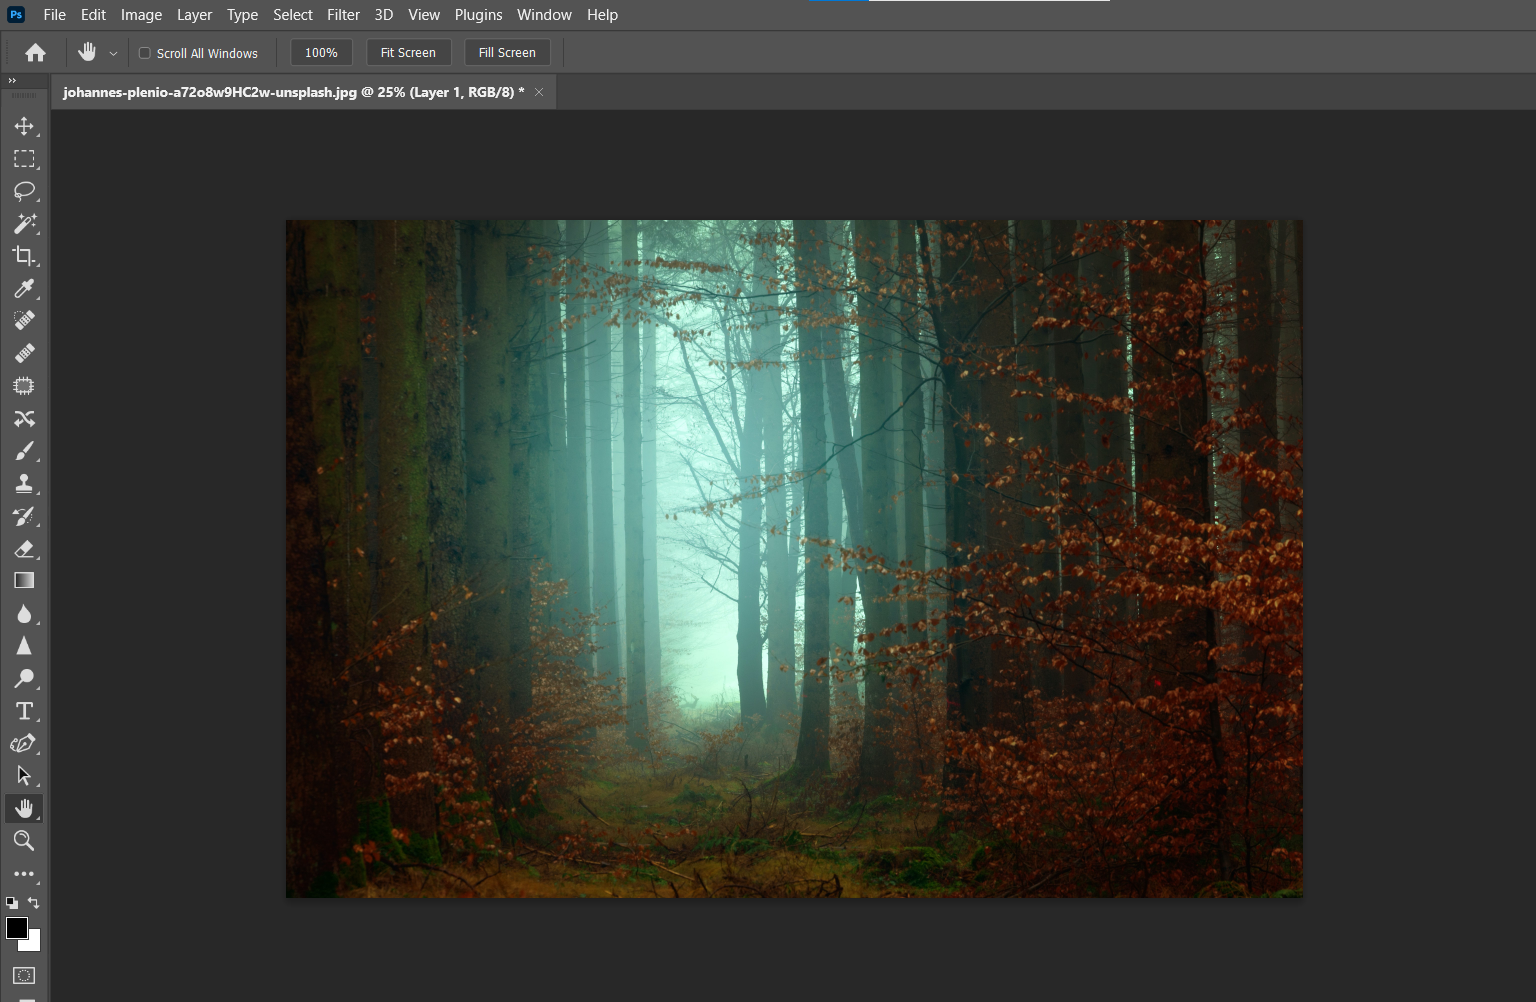Open the Layer menu
The image size is (1536, 1002).
[x=194, y=15]
